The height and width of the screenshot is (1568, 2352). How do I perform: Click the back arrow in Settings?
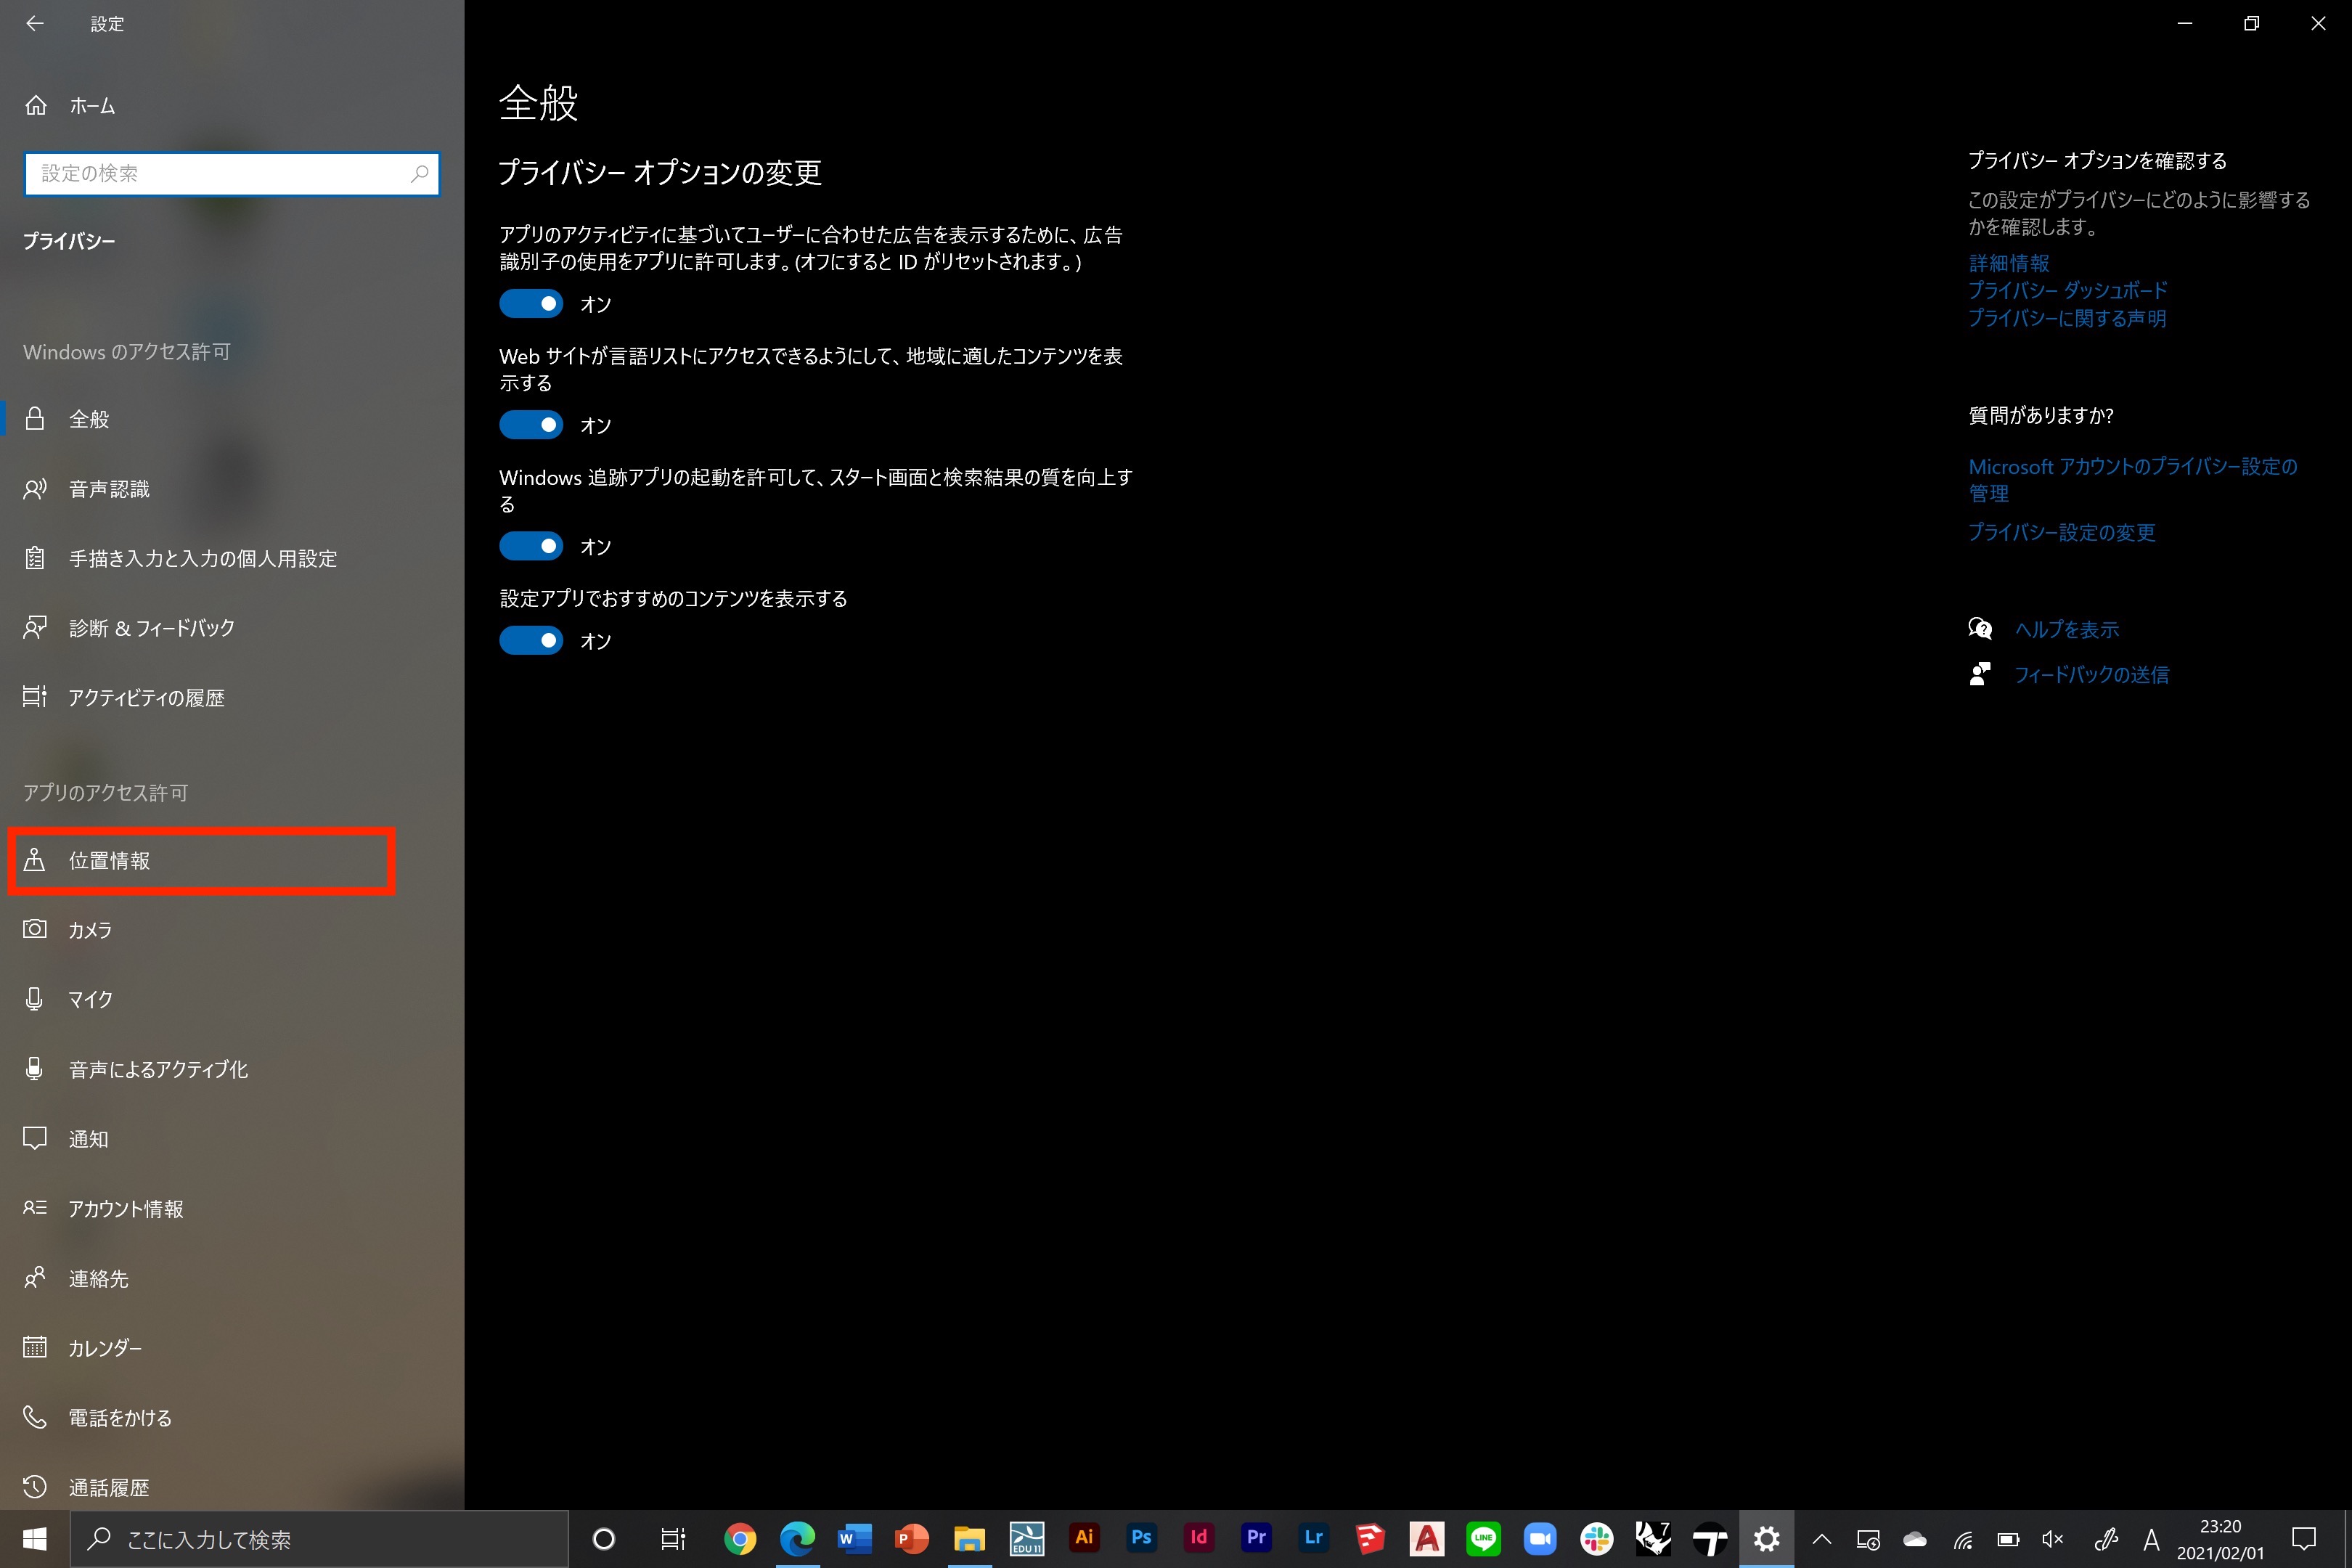click(35, 23)
